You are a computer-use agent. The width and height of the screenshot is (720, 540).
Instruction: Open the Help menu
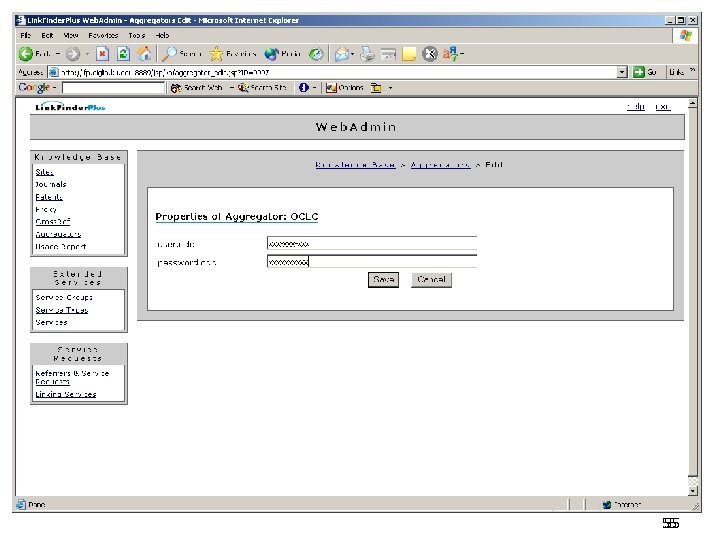pos(162,35)
